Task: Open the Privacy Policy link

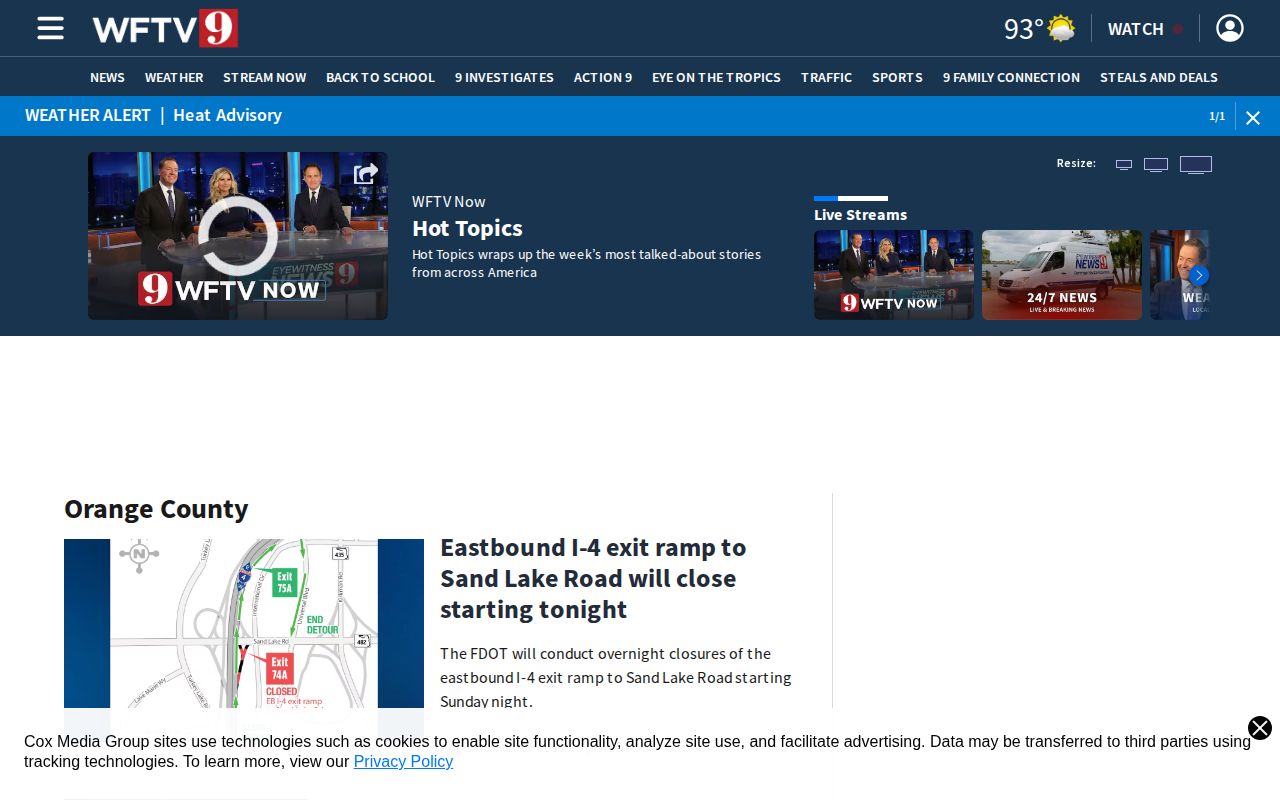Action: 403,761
